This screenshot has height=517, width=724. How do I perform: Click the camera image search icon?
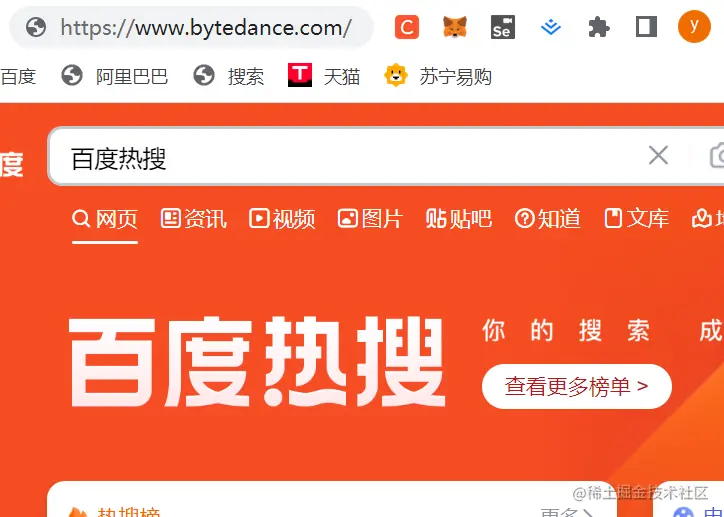point(717,156)
